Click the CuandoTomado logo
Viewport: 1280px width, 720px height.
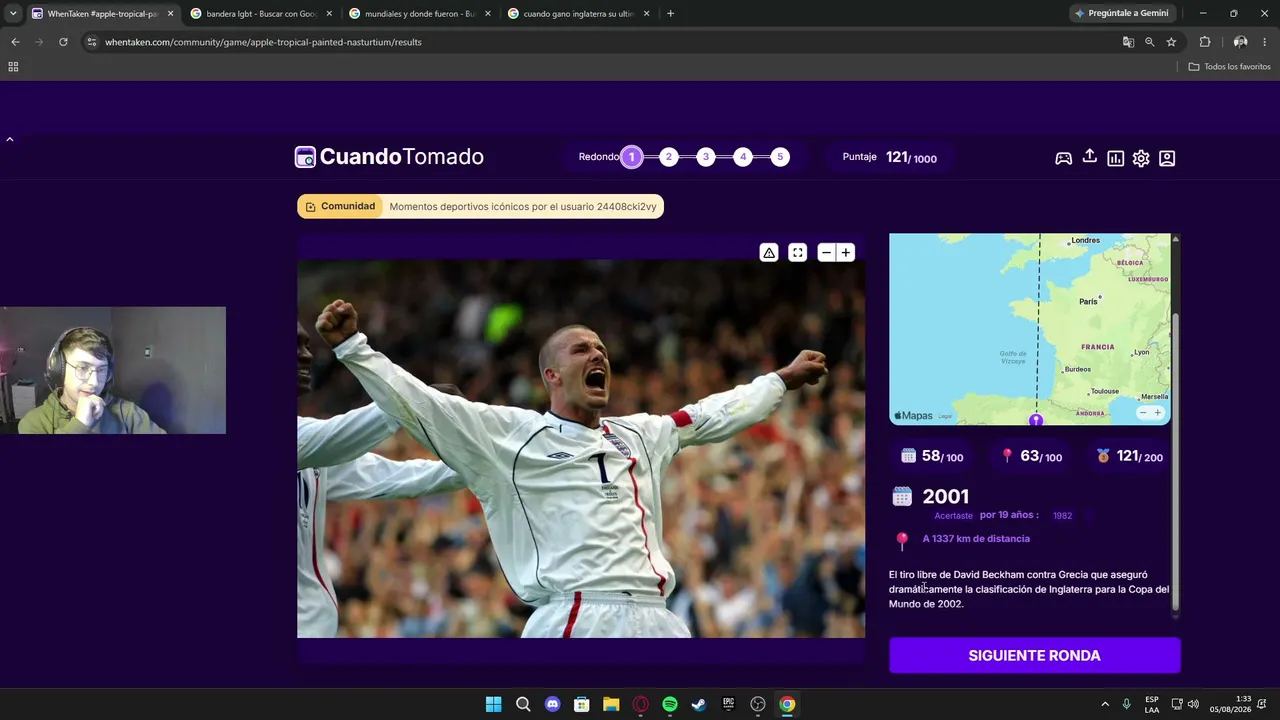[389, 157]
